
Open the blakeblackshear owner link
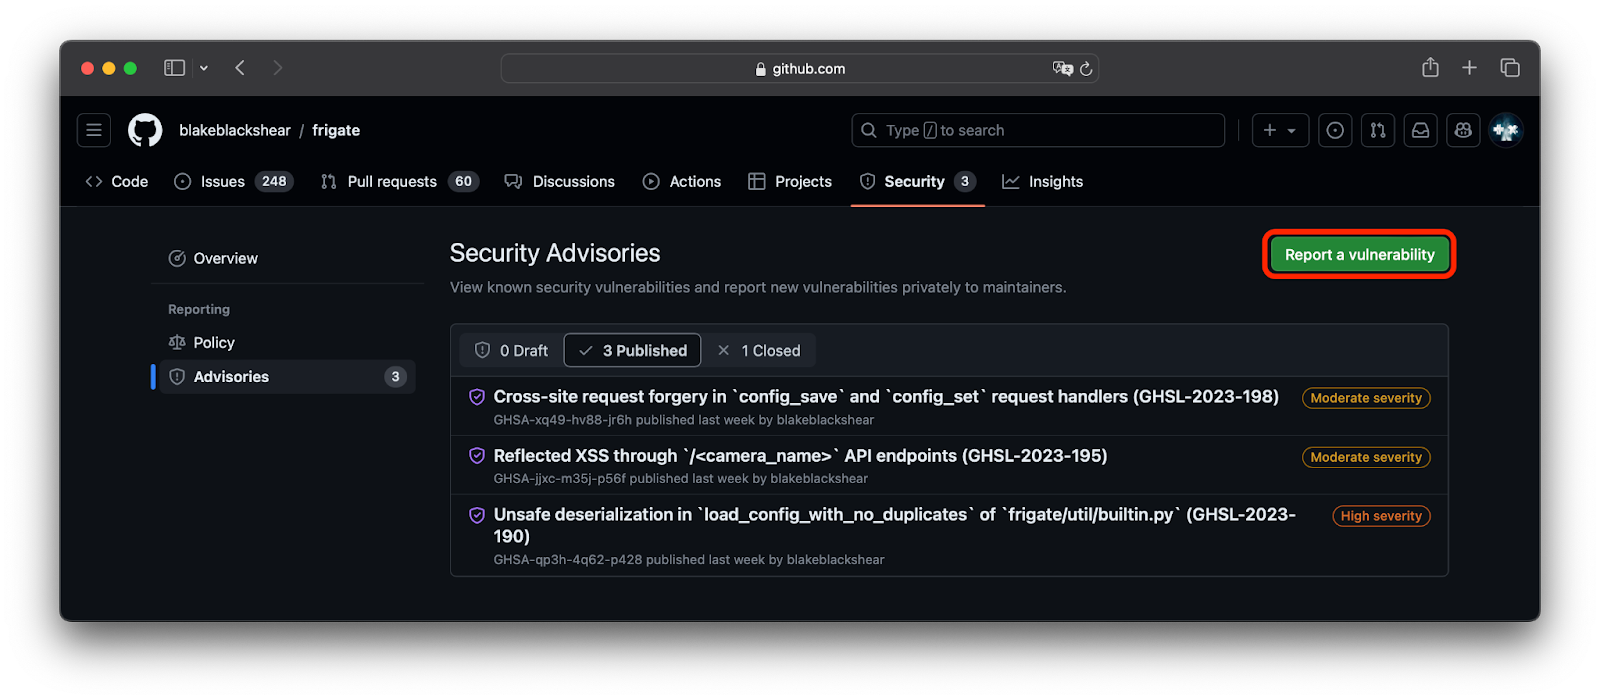(235, 130)
